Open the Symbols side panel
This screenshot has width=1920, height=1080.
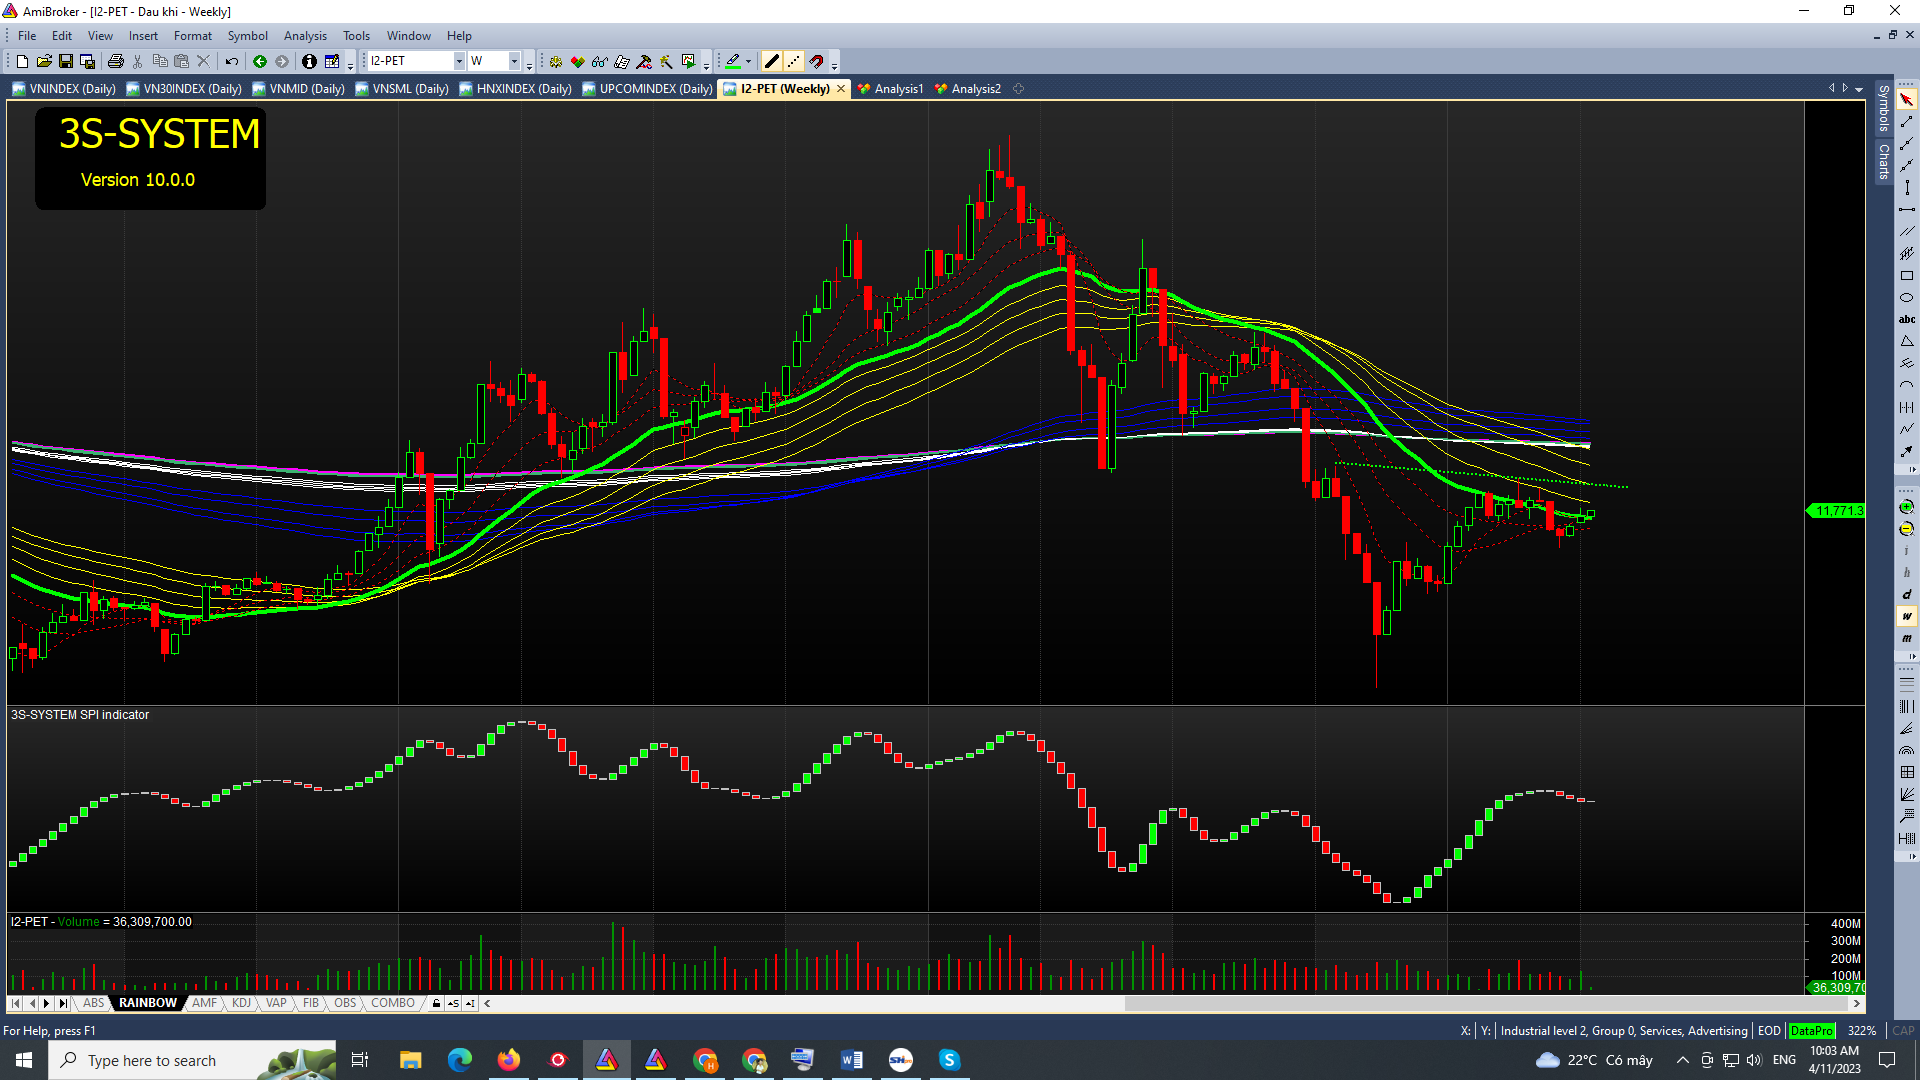point(1883,108)
